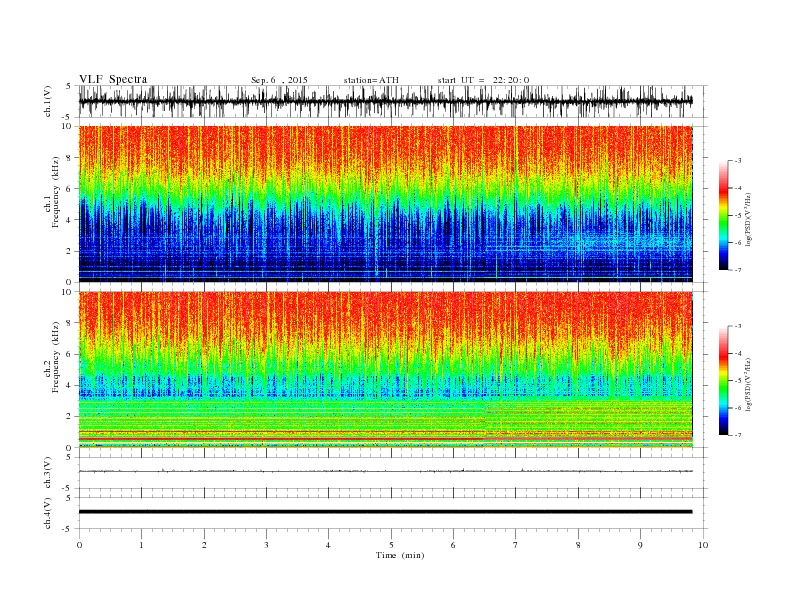Click the time-axis tick label "6"

(453, 545)
